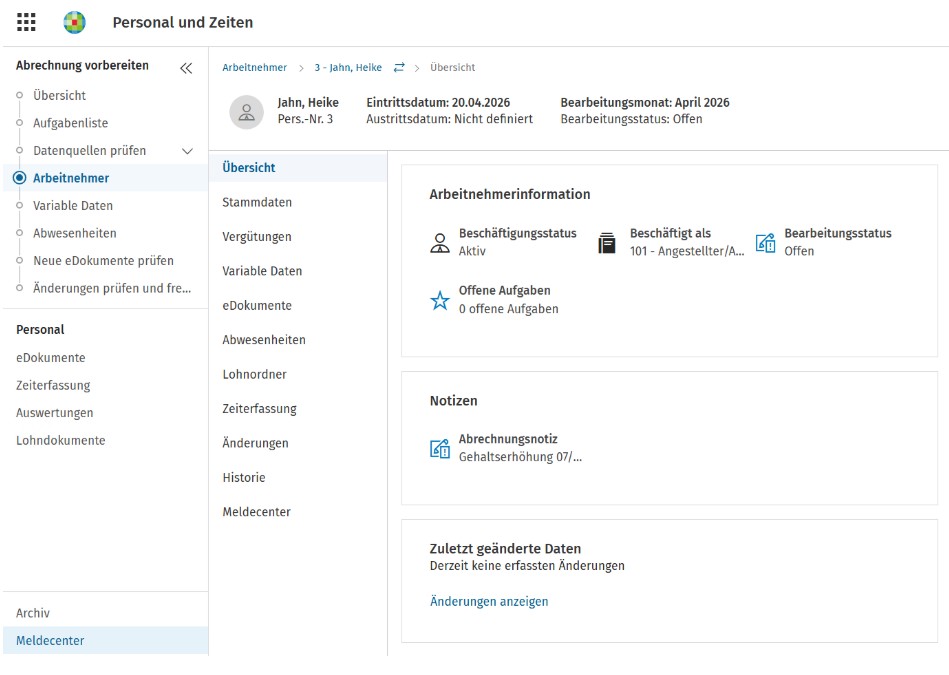Screen dimensions: 949x675
Task: Click the Abrechnungsnotiz note icon
Action: point(440,449)
